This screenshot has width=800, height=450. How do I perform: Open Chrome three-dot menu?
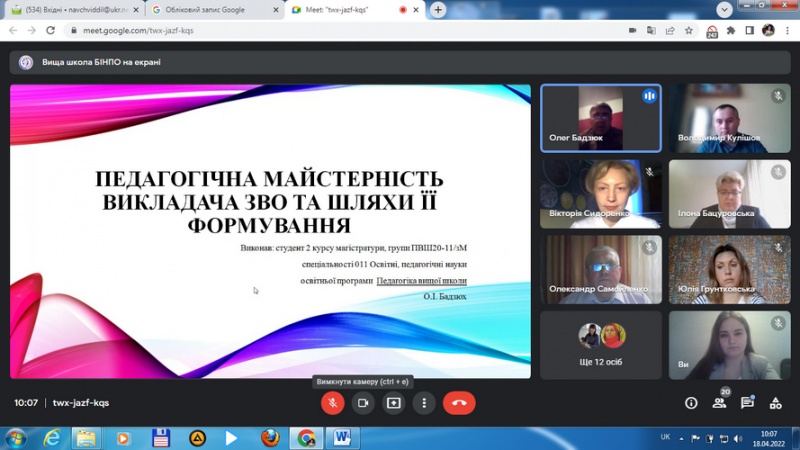pyautogui.click(x=787, y=30)
